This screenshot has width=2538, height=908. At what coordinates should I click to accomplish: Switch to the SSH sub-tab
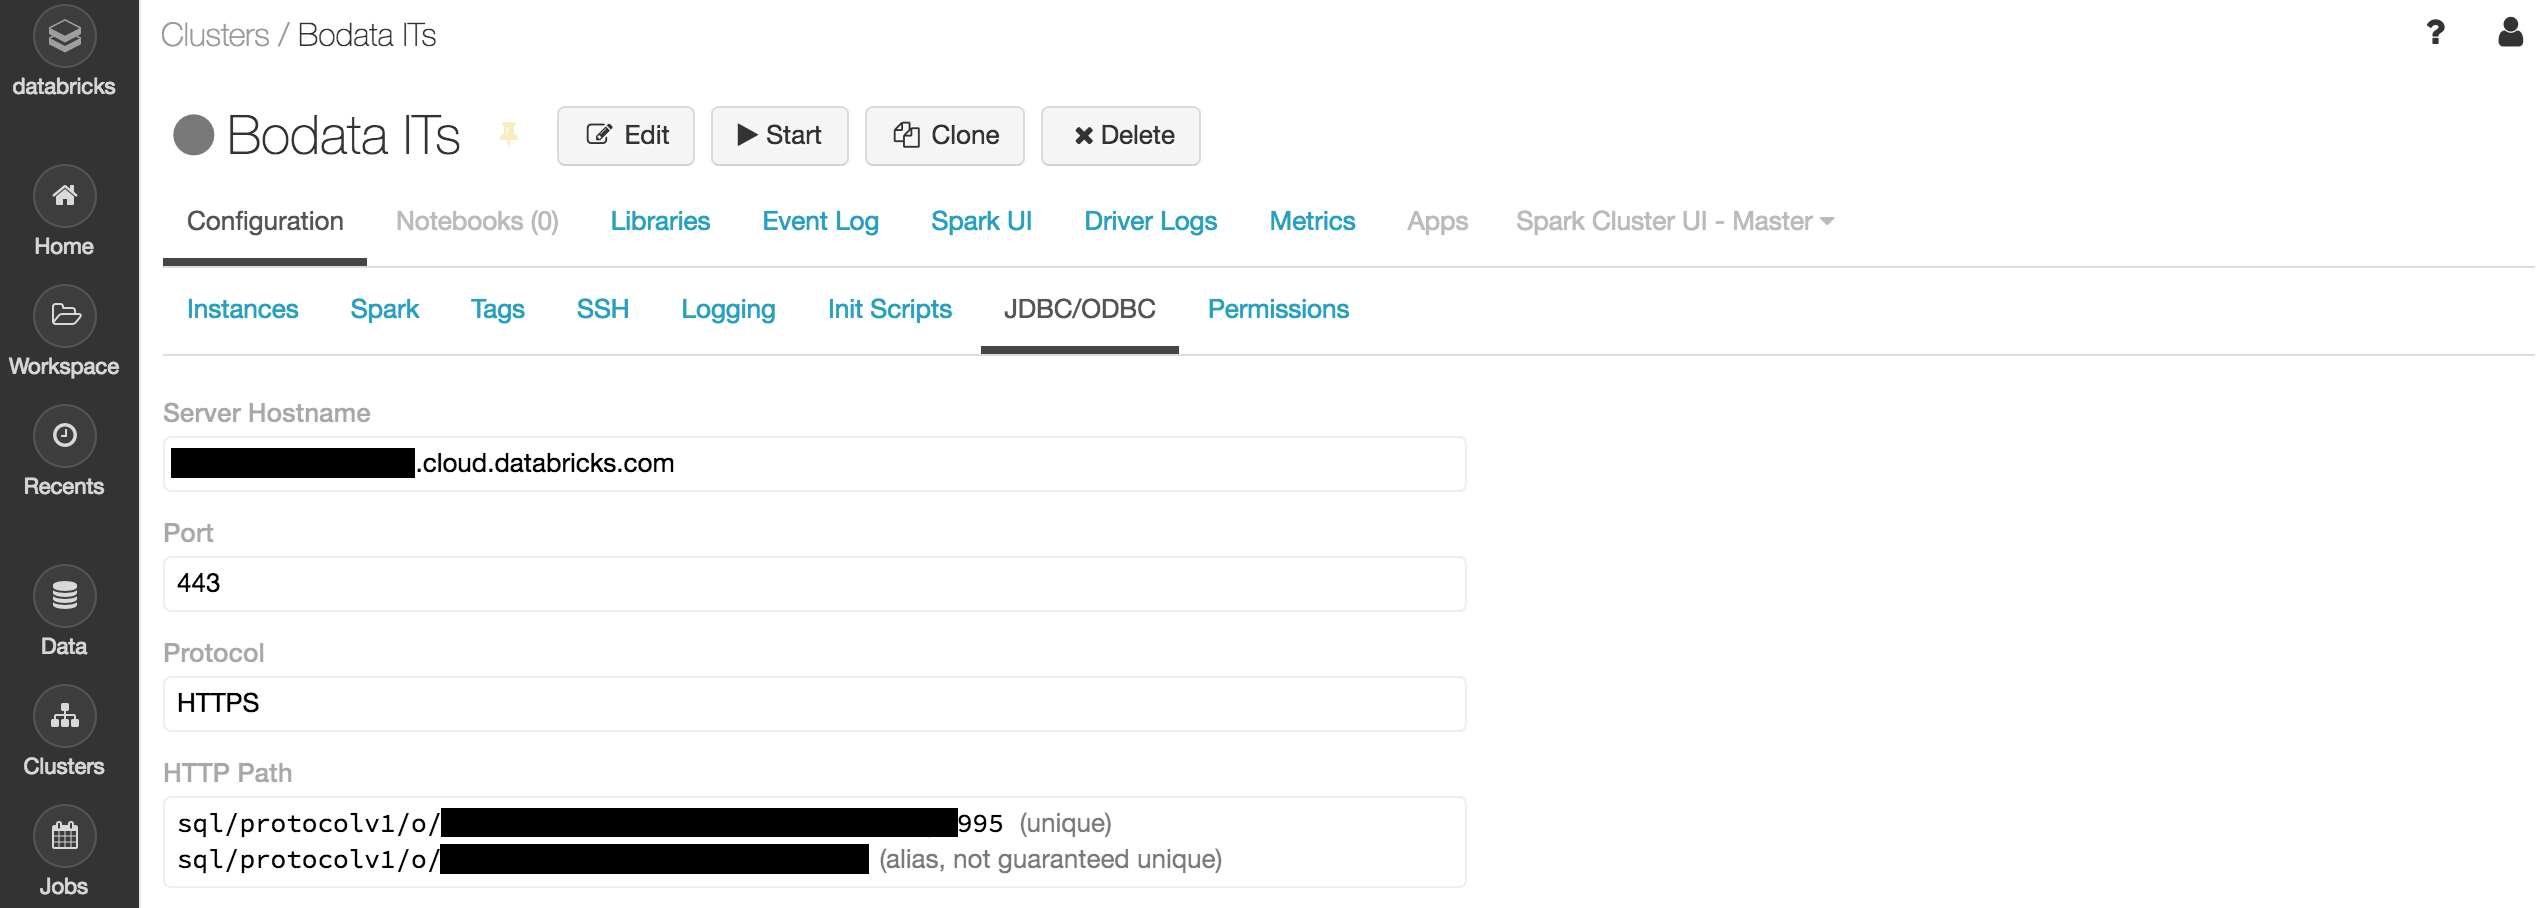point(603,309)
